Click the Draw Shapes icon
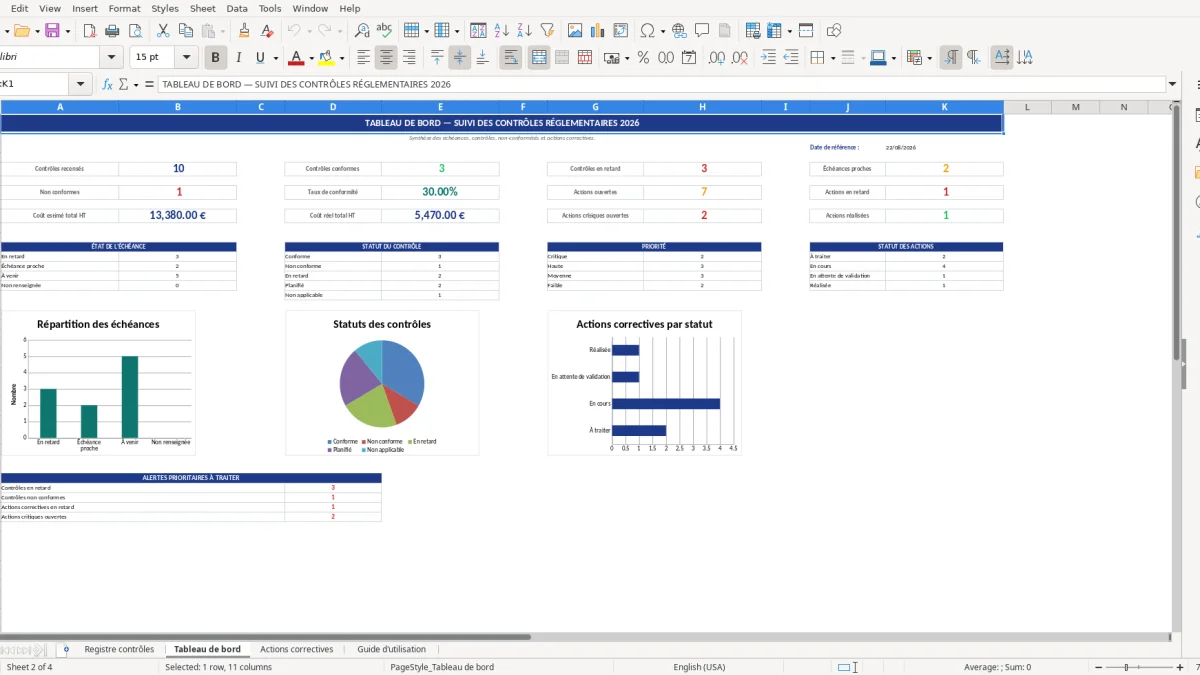 point(834,31)
